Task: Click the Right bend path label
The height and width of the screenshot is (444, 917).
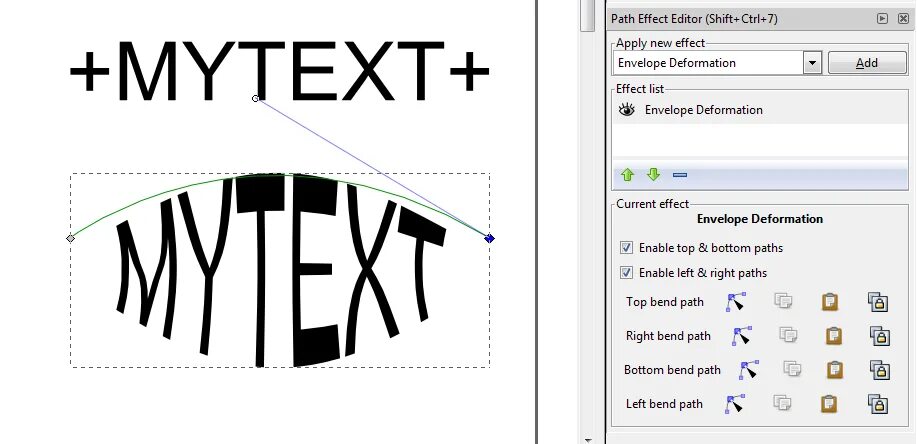Action: tap(668, 336)
